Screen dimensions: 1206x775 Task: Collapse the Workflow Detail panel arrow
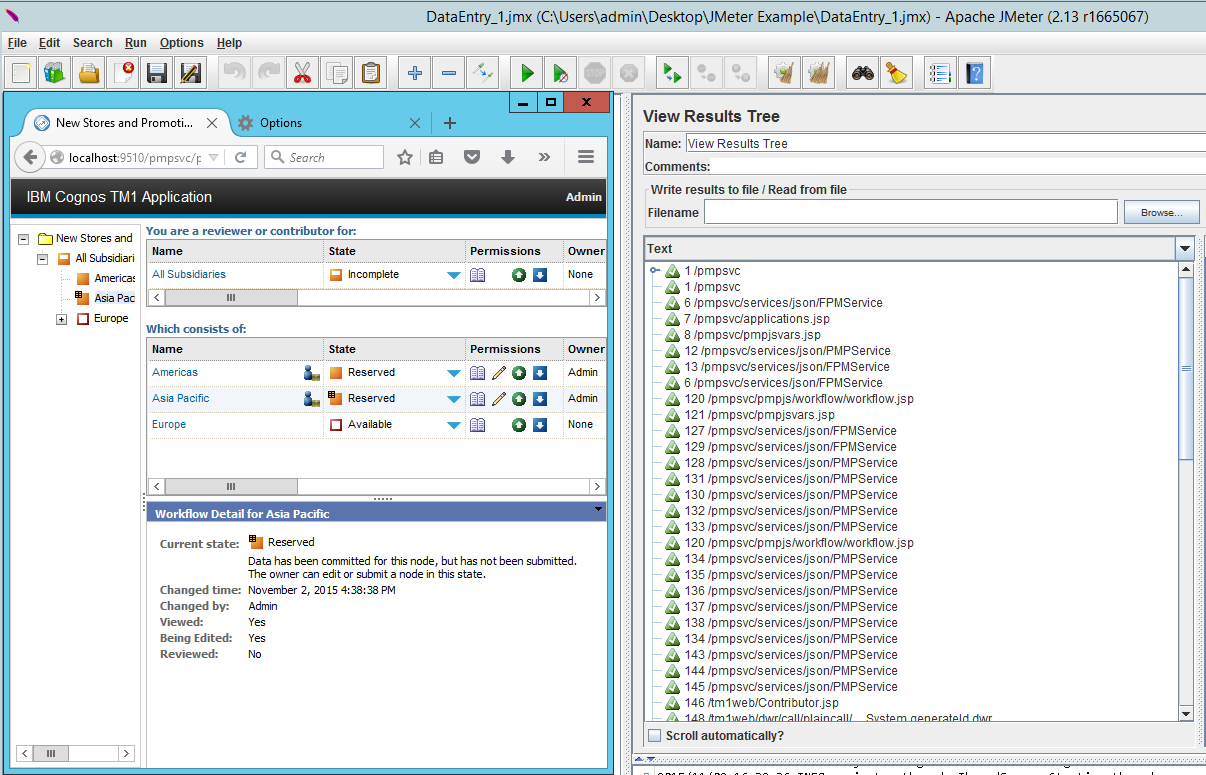coord(598,510)
